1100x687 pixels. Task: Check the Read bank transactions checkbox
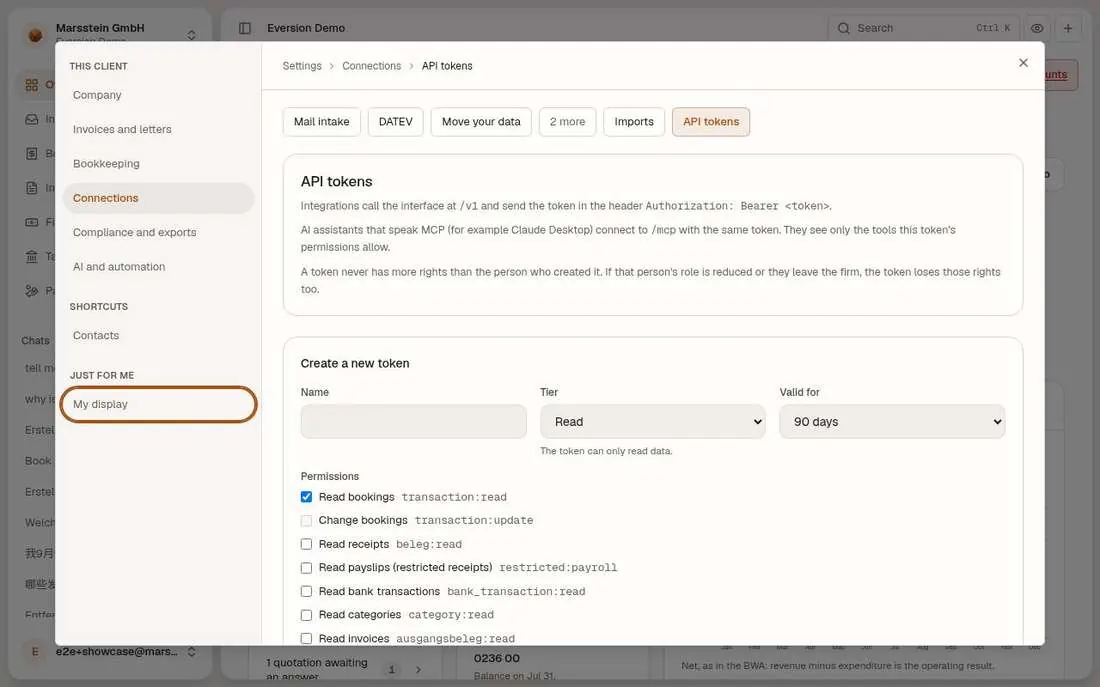(307, 592)
